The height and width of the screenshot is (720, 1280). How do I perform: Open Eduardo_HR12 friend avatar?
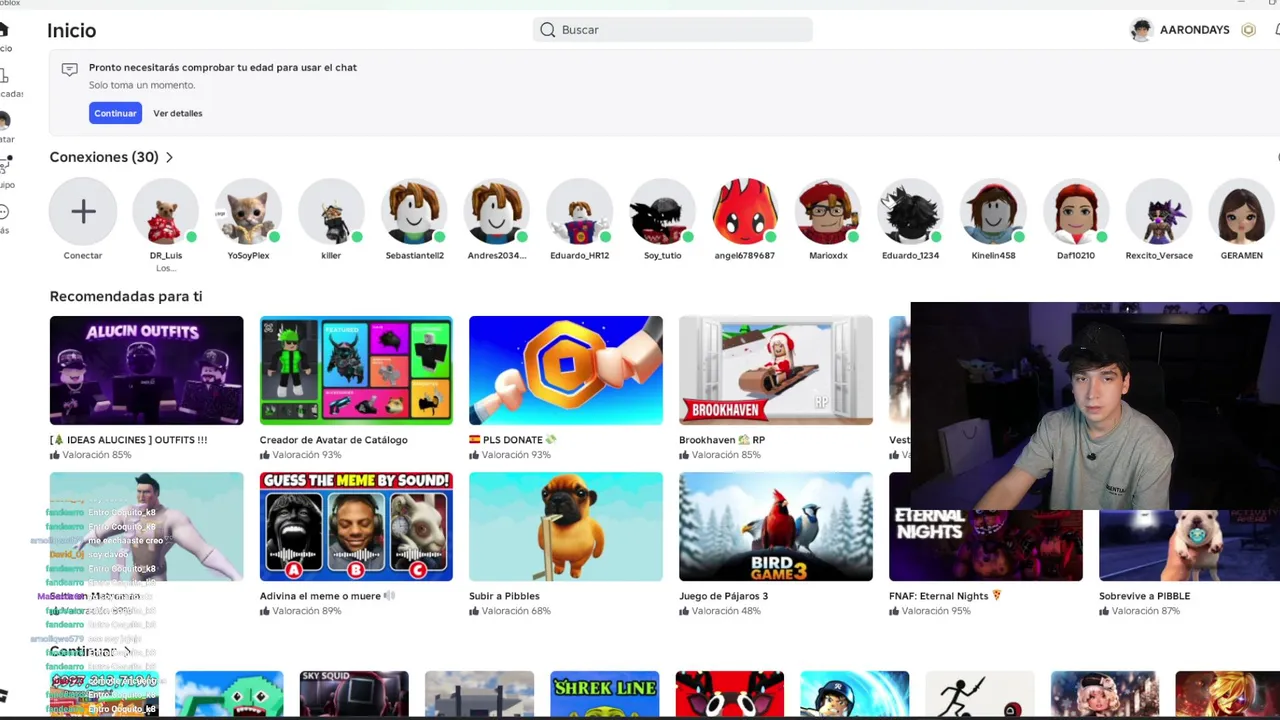(580, 211)
